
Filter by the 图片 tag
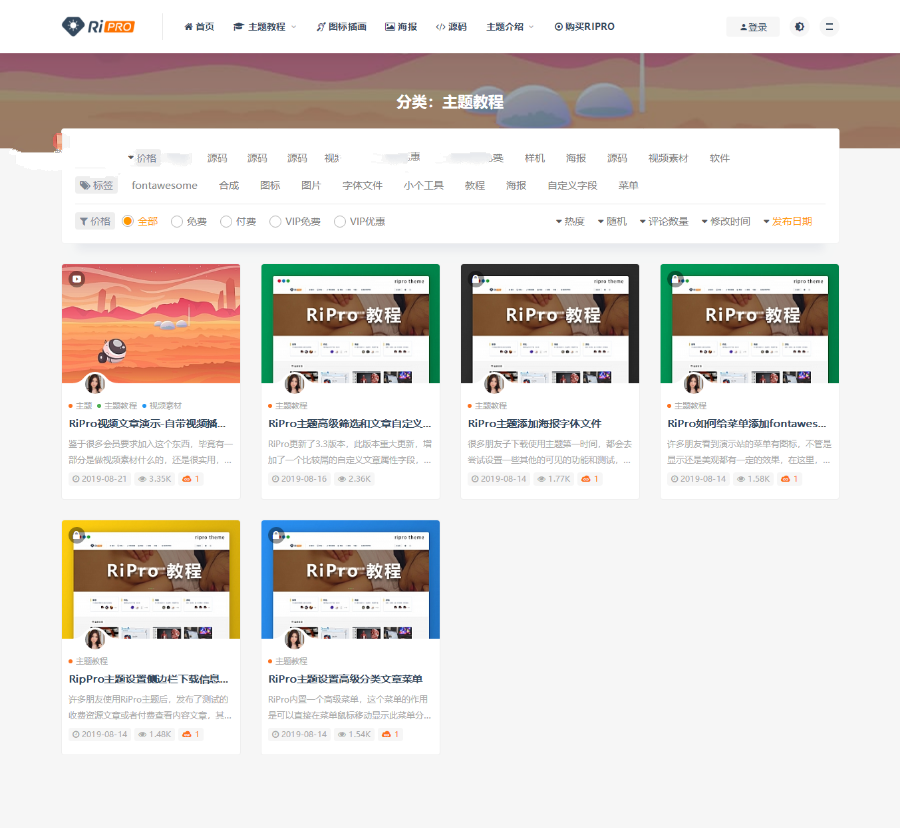click(311, 185)
